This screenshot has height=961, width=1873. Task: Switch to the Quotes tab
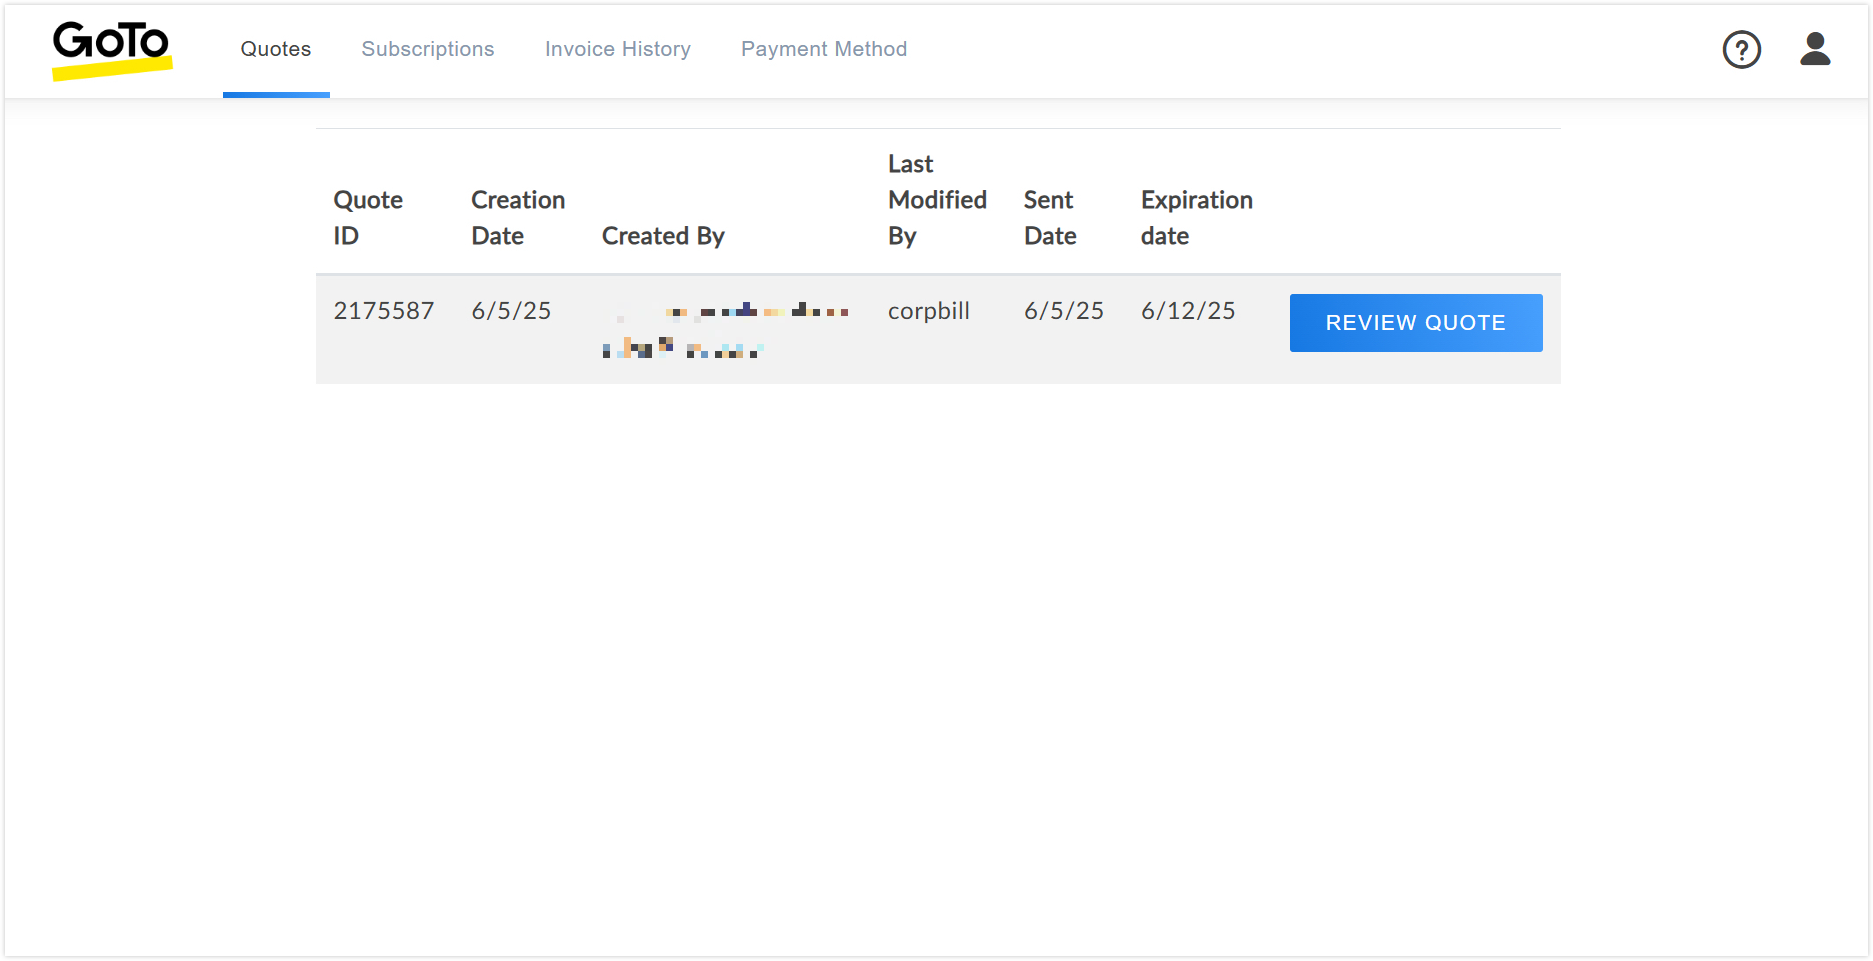[x=276, y=49]
